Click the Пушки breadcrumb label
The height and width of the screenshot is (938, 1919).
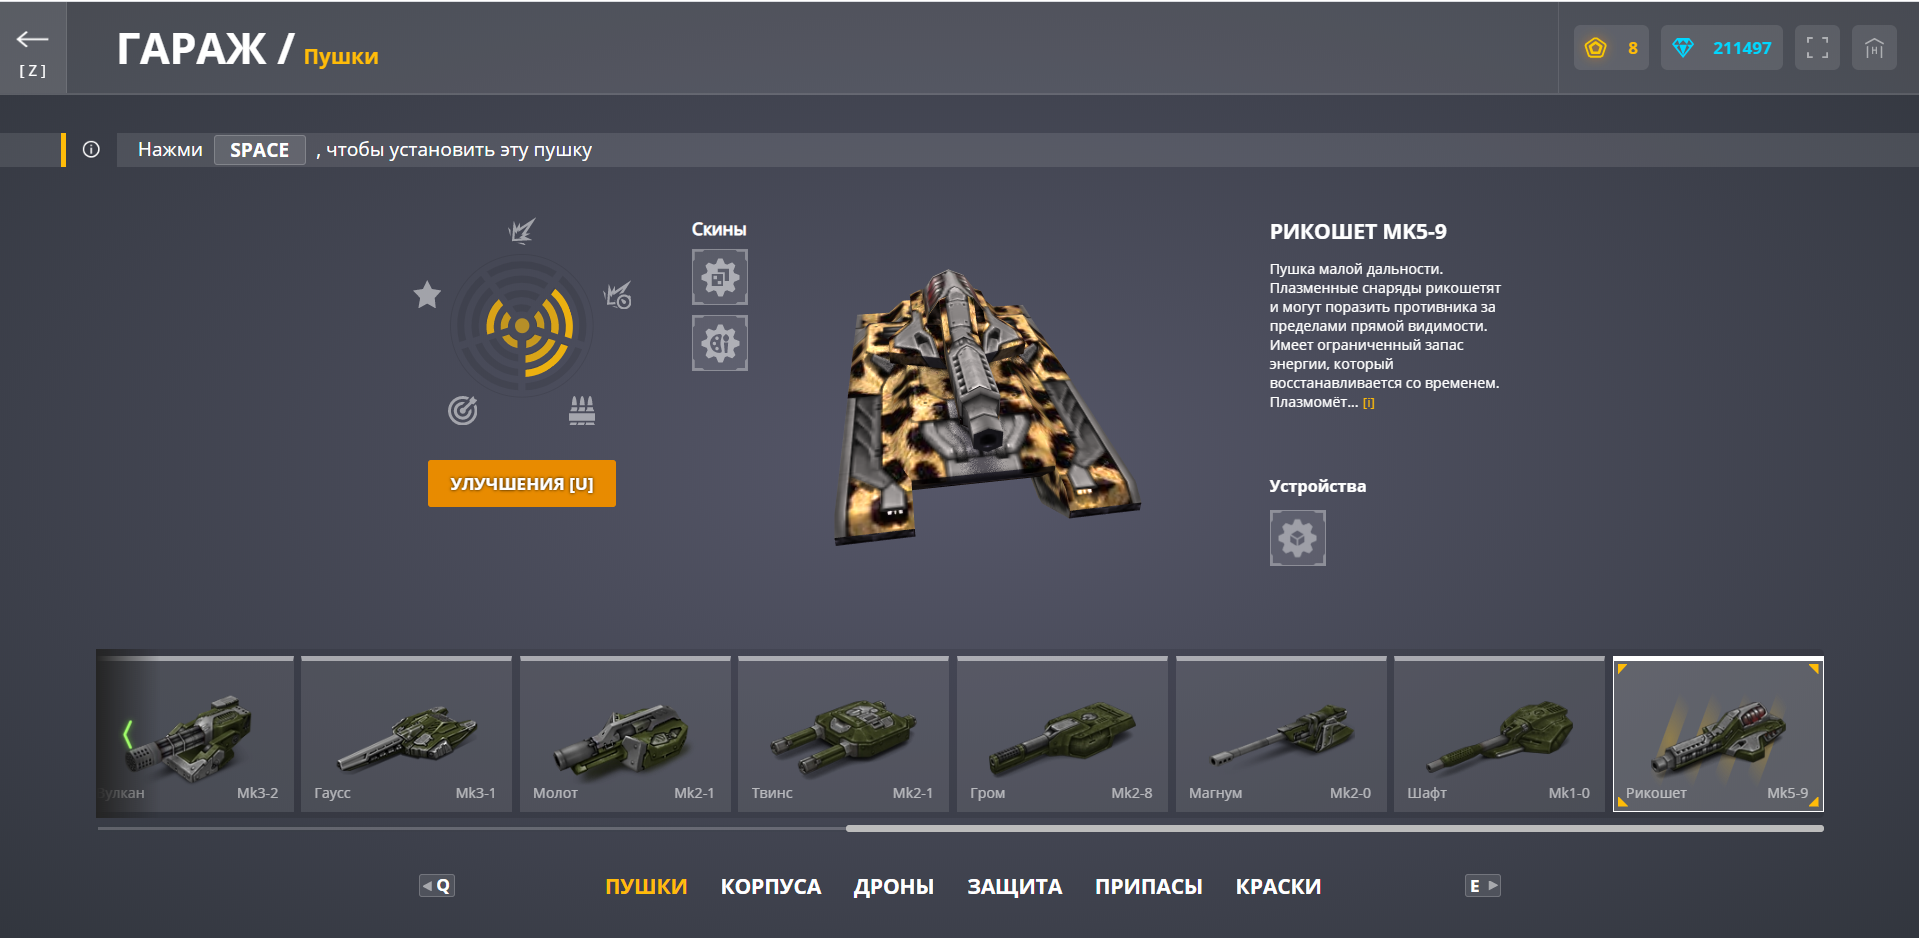(x=341, y=56)
